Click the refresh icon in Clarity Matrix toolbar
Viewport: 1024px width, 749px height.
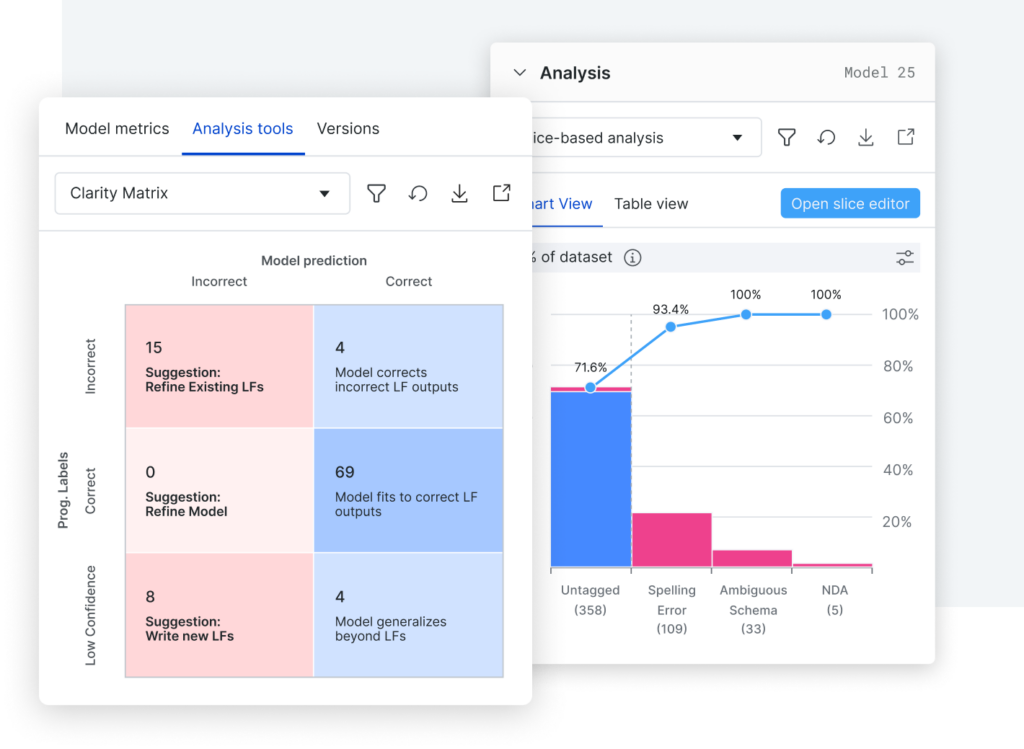(x=418, y=193)
